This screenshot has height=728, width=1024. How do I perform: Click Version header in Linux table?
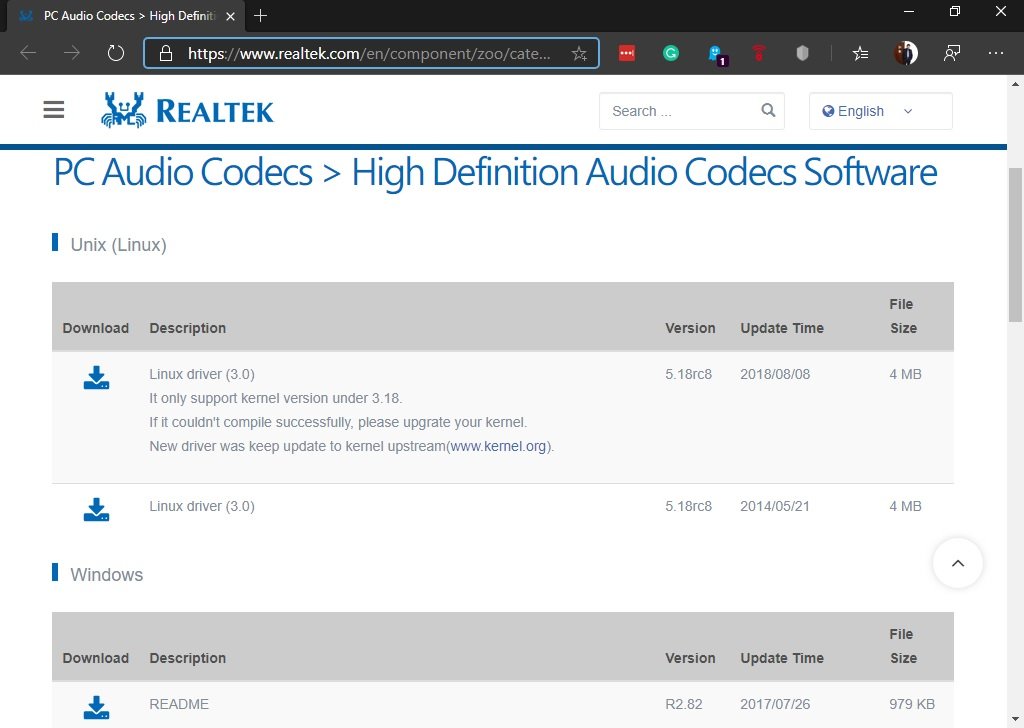pyautogui.click(x=690, y=328)
